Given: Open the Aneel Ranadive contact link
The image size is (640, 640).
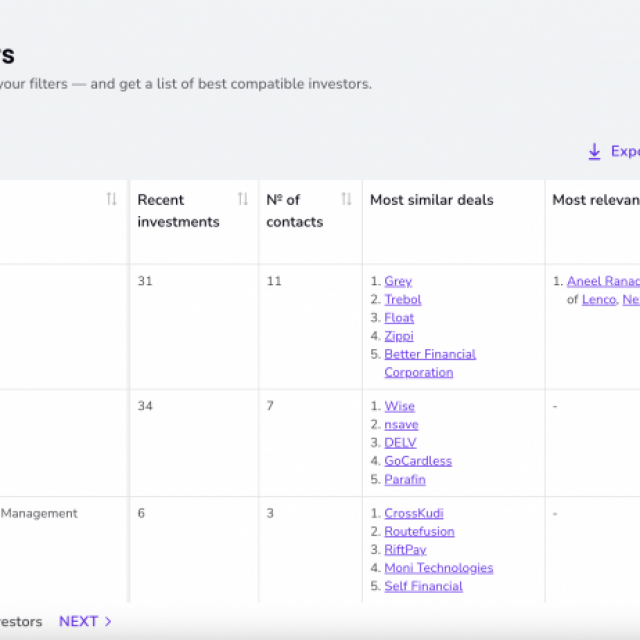Looking at the screenshot, I should 603,281.
